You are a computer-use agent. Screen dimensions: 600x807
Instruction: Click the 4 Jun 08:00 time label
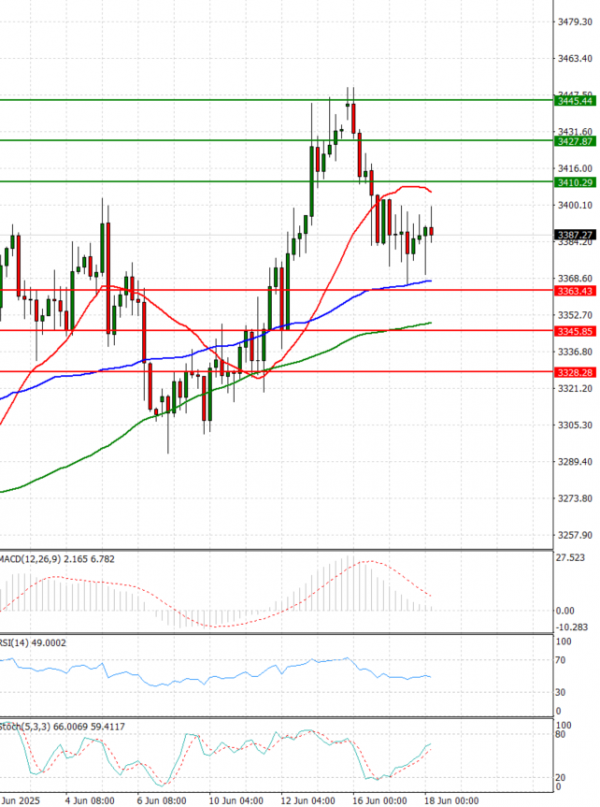89,800
